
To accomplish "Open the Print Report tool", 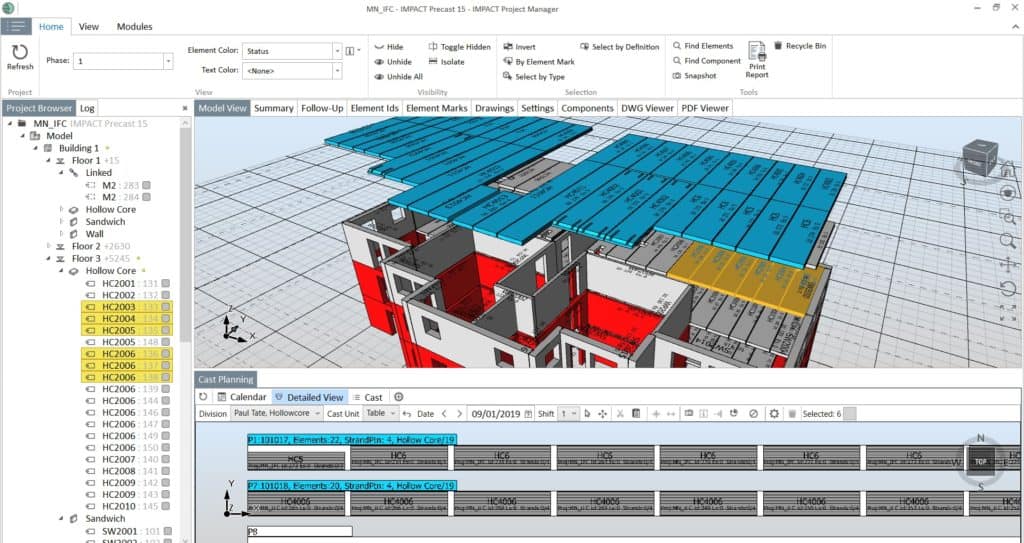I will [757, 59].
